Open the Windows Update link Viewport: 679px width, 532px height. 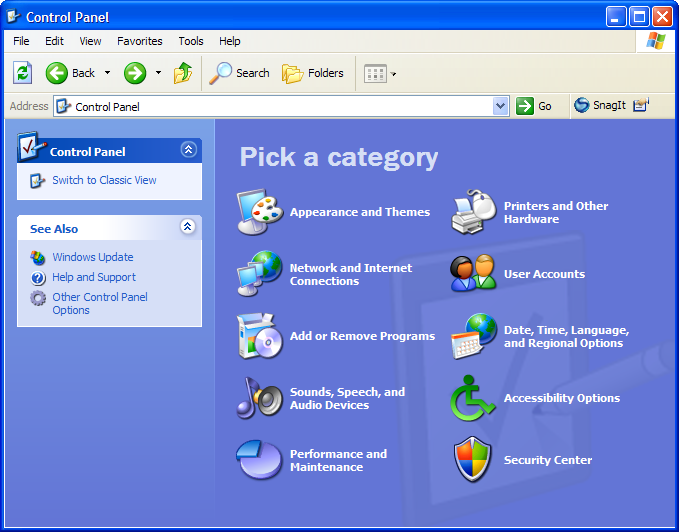(92, 257)
